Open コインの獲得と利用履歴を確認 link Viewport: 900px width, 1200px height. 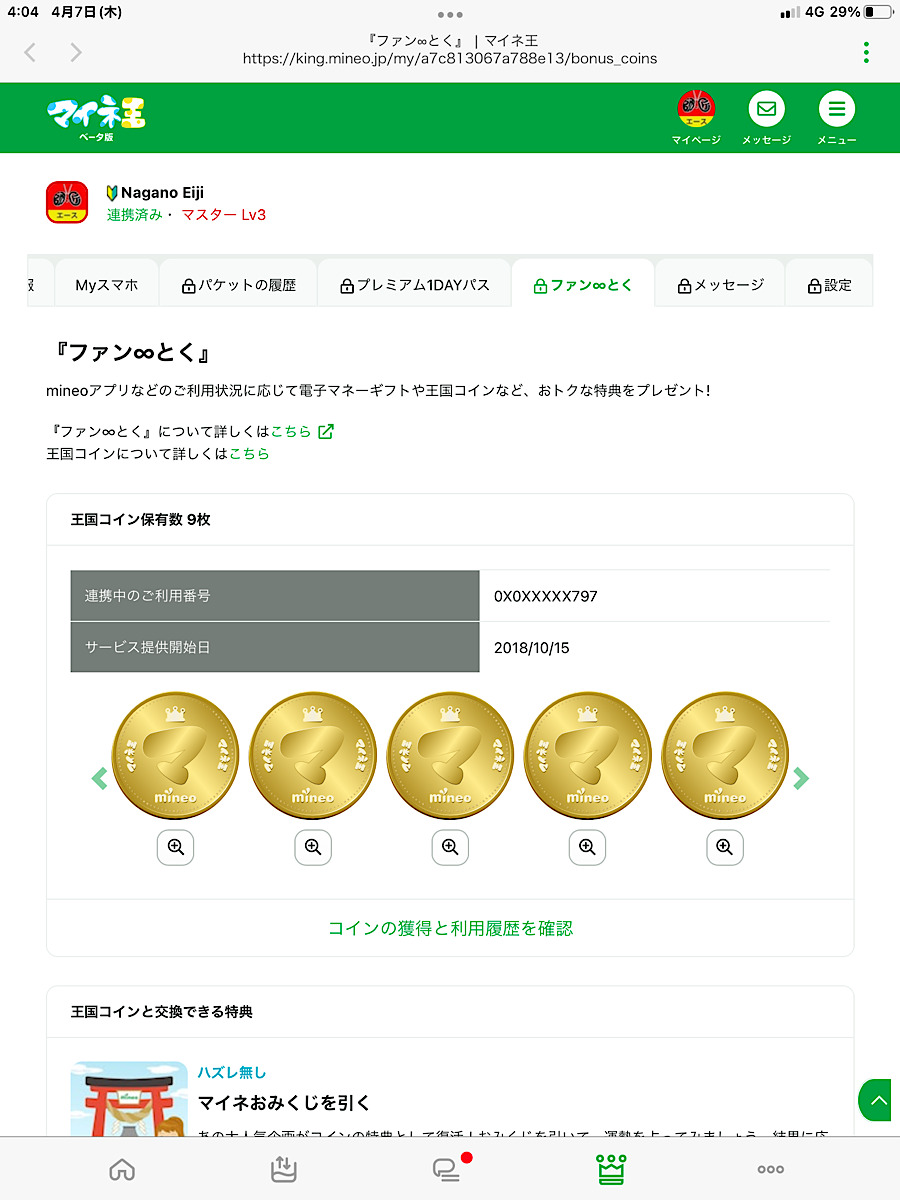pyautogui.click(x=450, y=928)
